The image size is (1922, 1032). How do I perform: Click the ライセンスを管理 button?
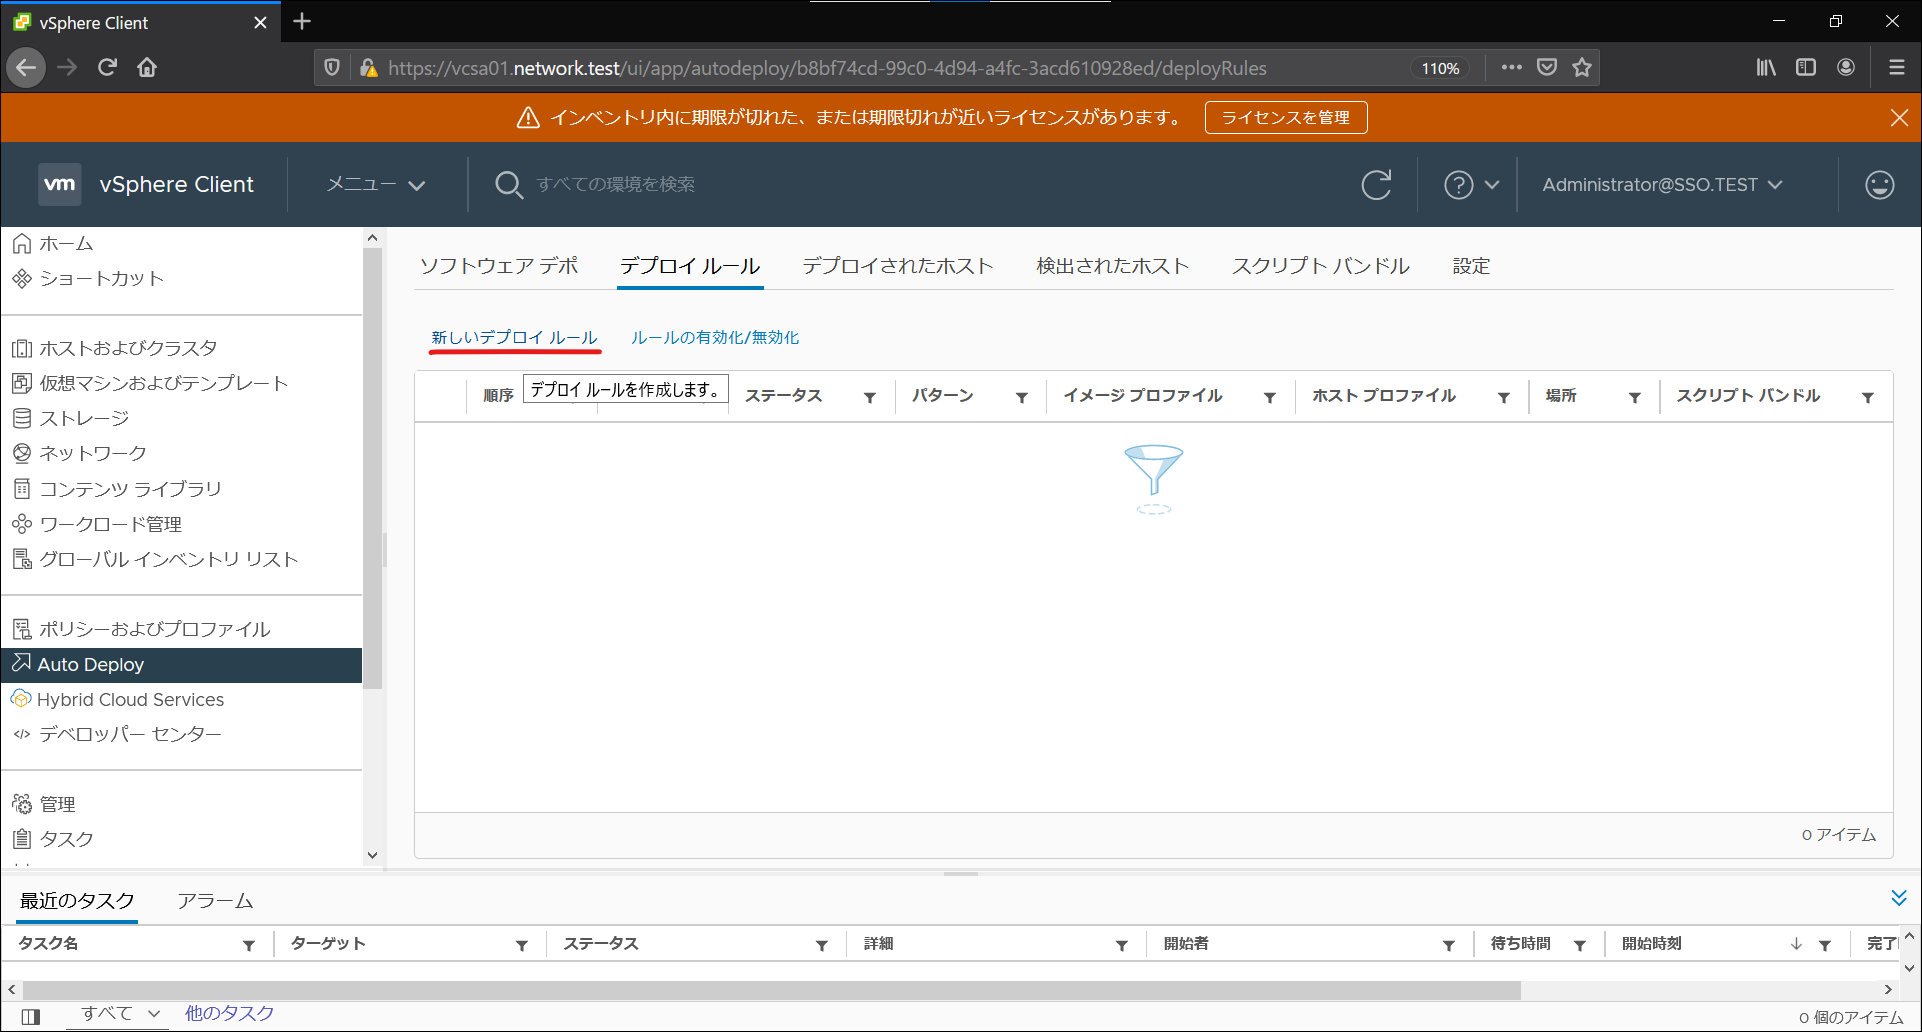pos(1286,118)
